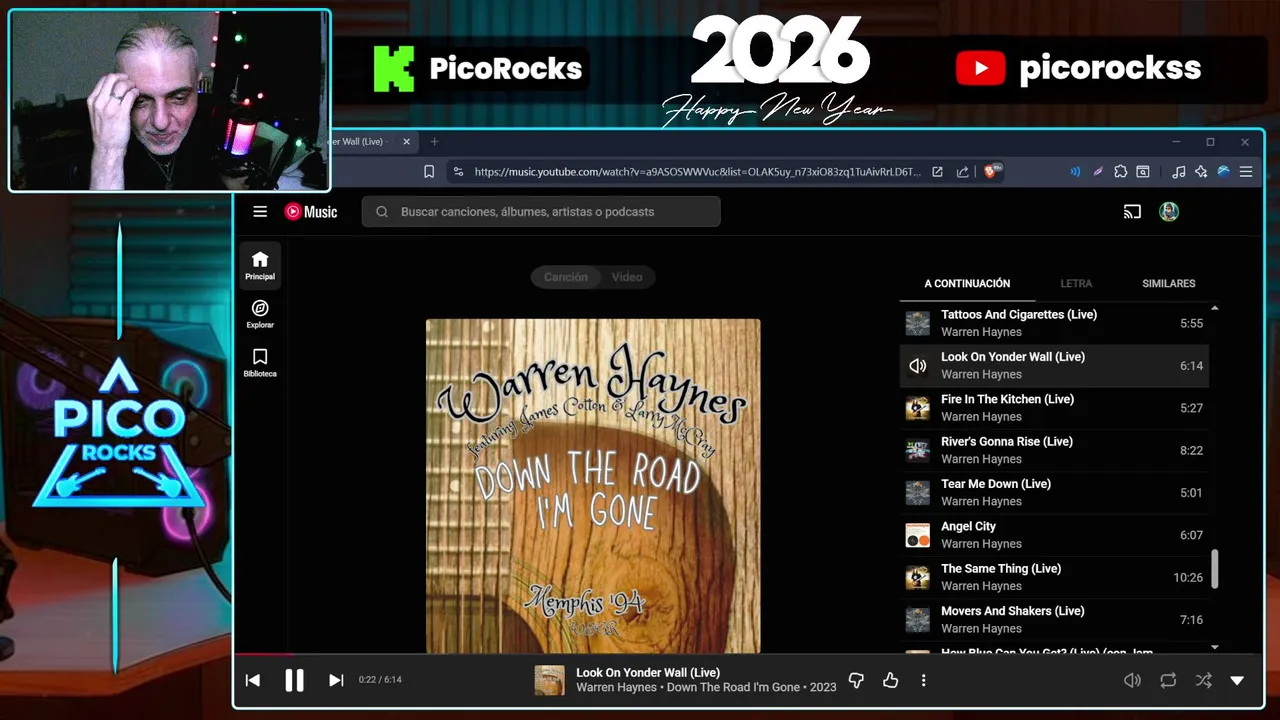Open the Brave Shields icon

point(993,171)
